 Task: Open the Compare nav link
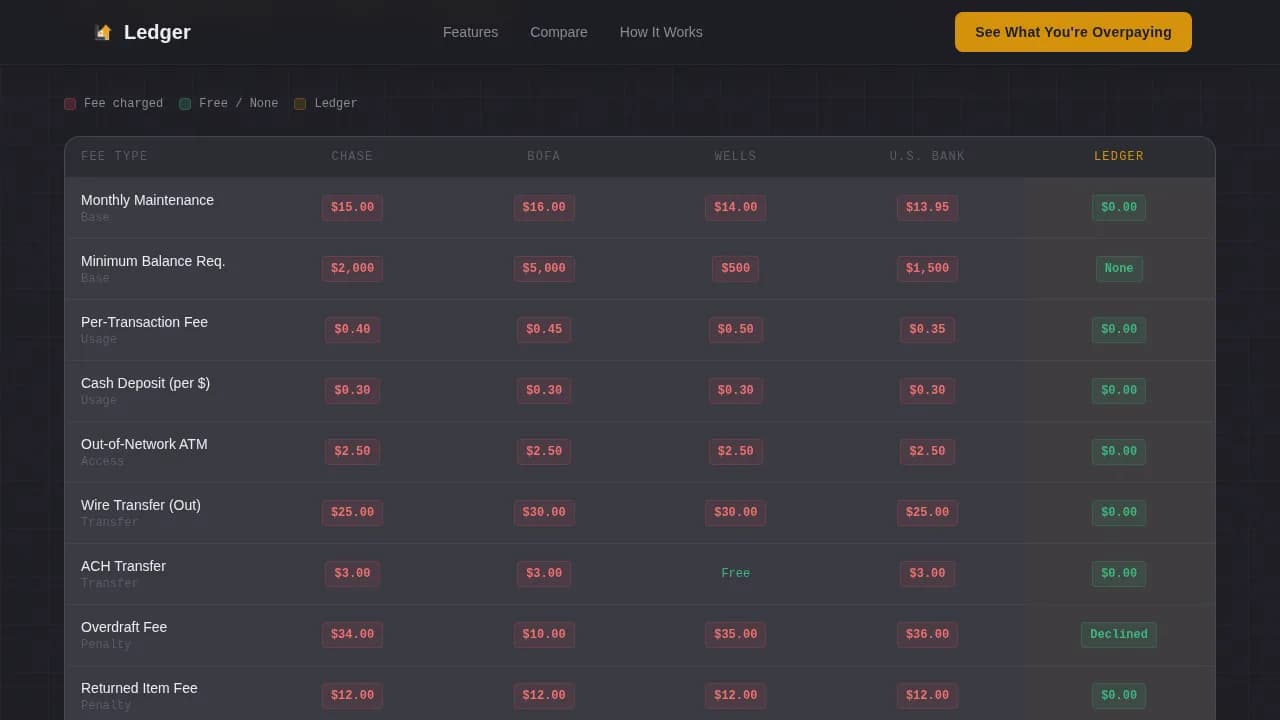559,32
